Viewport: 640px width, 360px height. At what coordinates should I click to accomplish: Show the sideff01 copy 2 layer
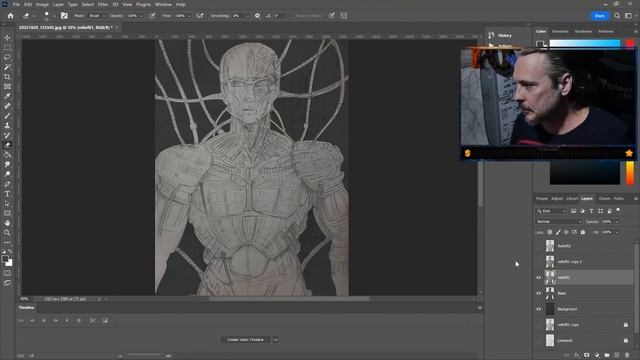tap(539, 262)
